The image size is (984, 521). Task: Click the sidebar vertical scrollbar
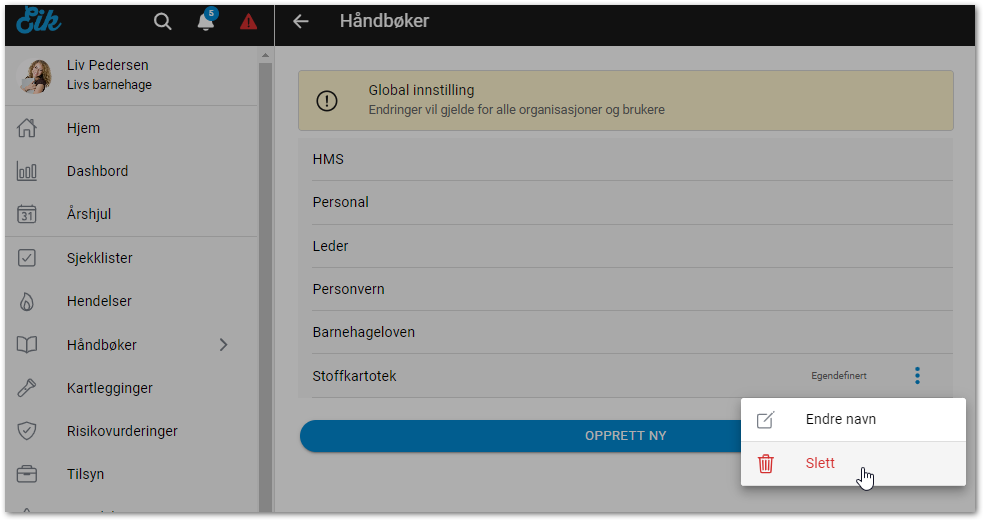[265, 280]
